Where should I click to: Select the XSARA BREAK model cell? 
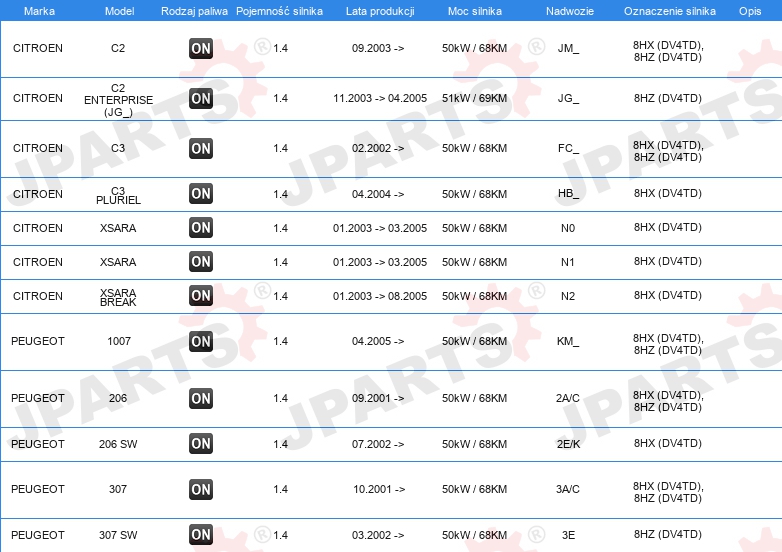118,297
